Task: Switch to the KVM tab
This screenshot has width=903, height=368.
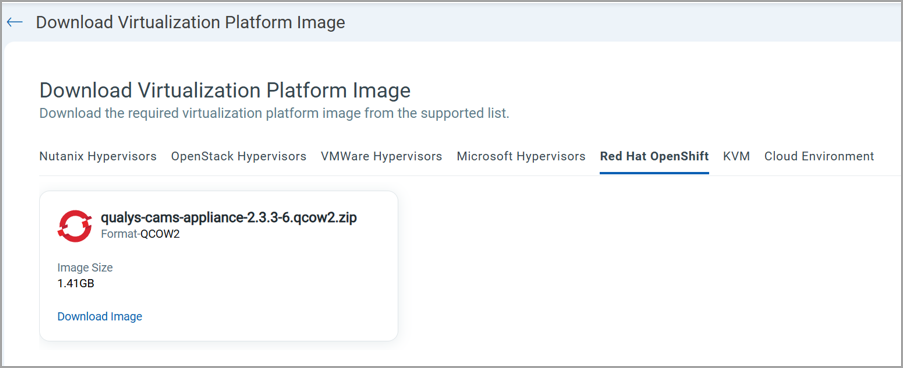Action: tap(737, 156)
